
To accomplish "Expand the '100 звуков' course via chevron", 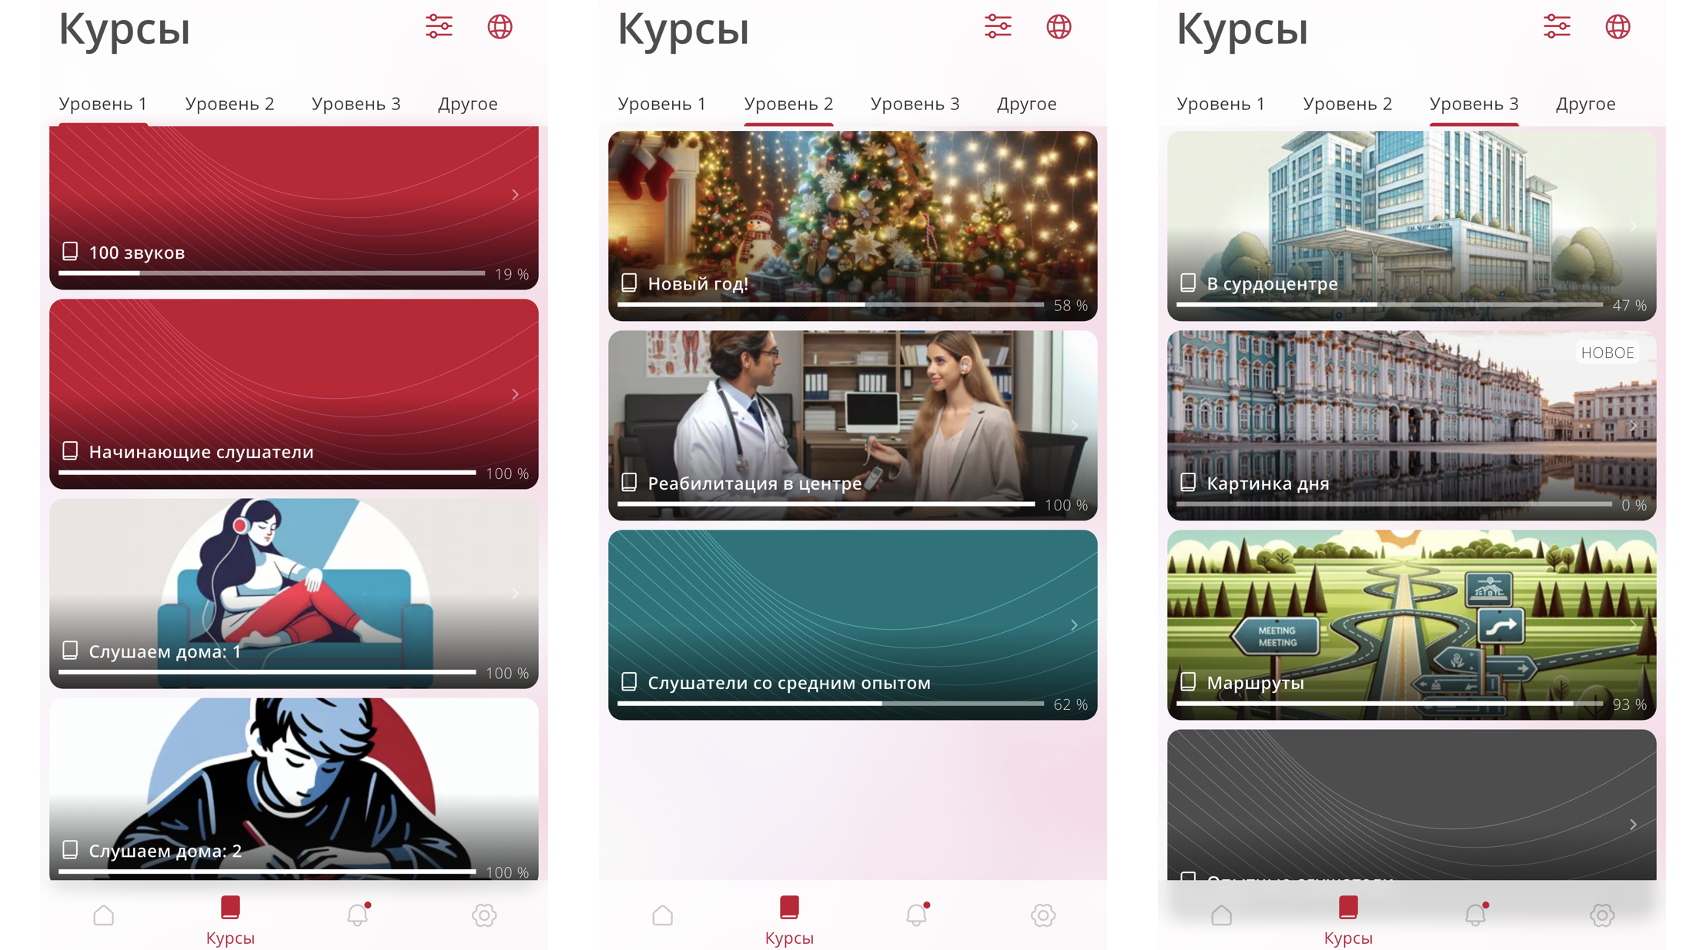I will [x=515, y=195].
